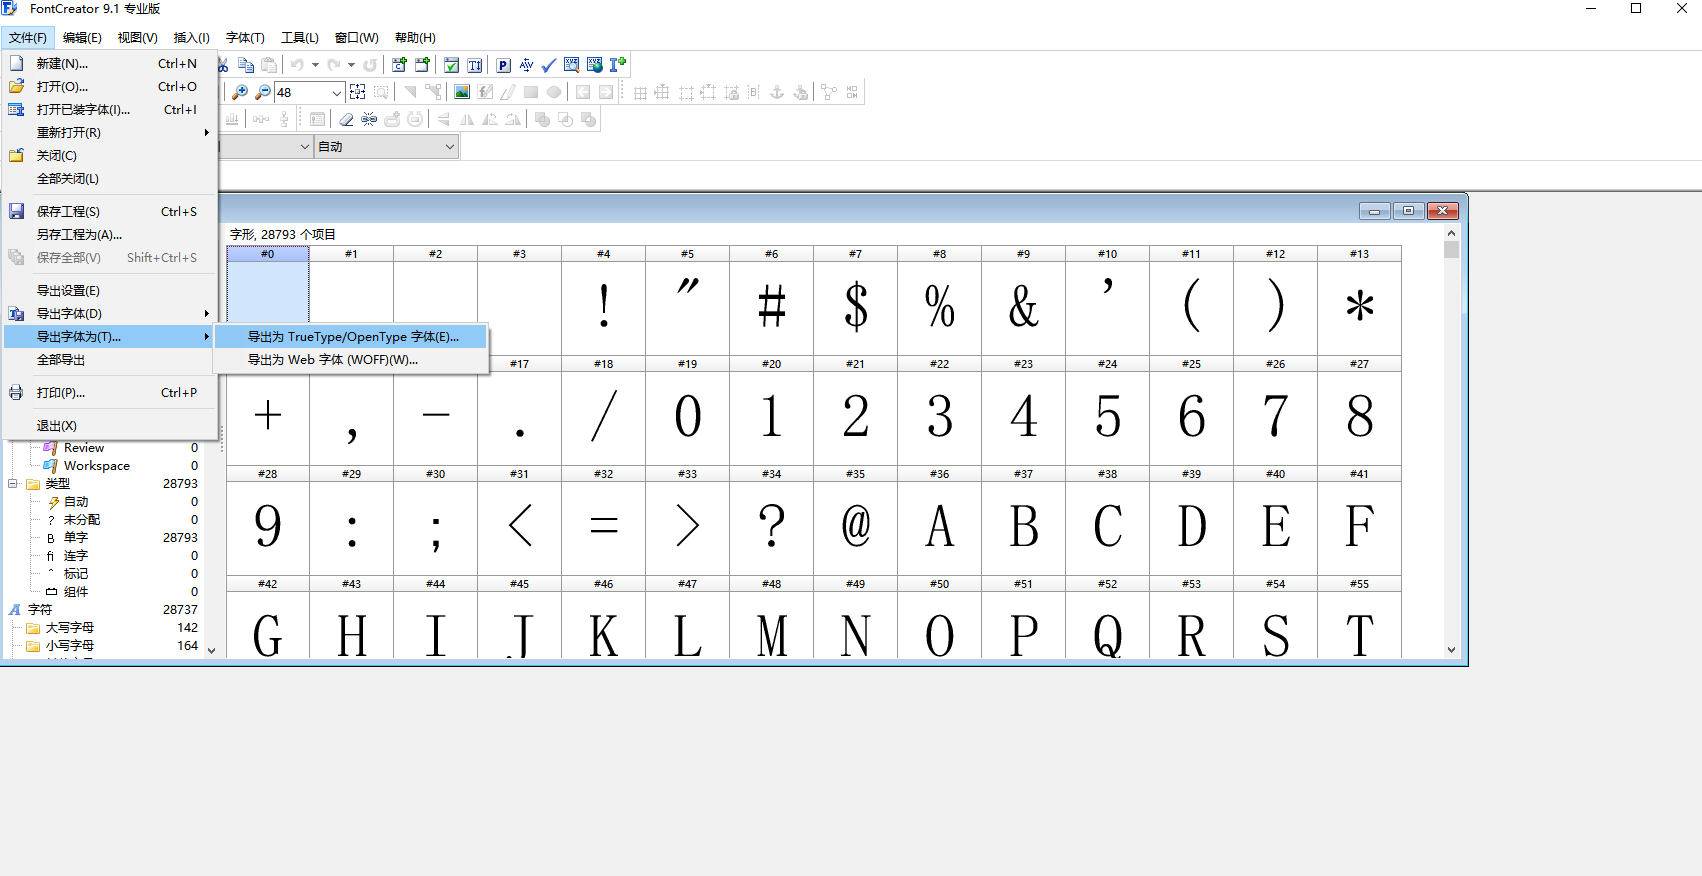
Task: Click the folder icon beside 打开(O)
Action: coord(16,86)
